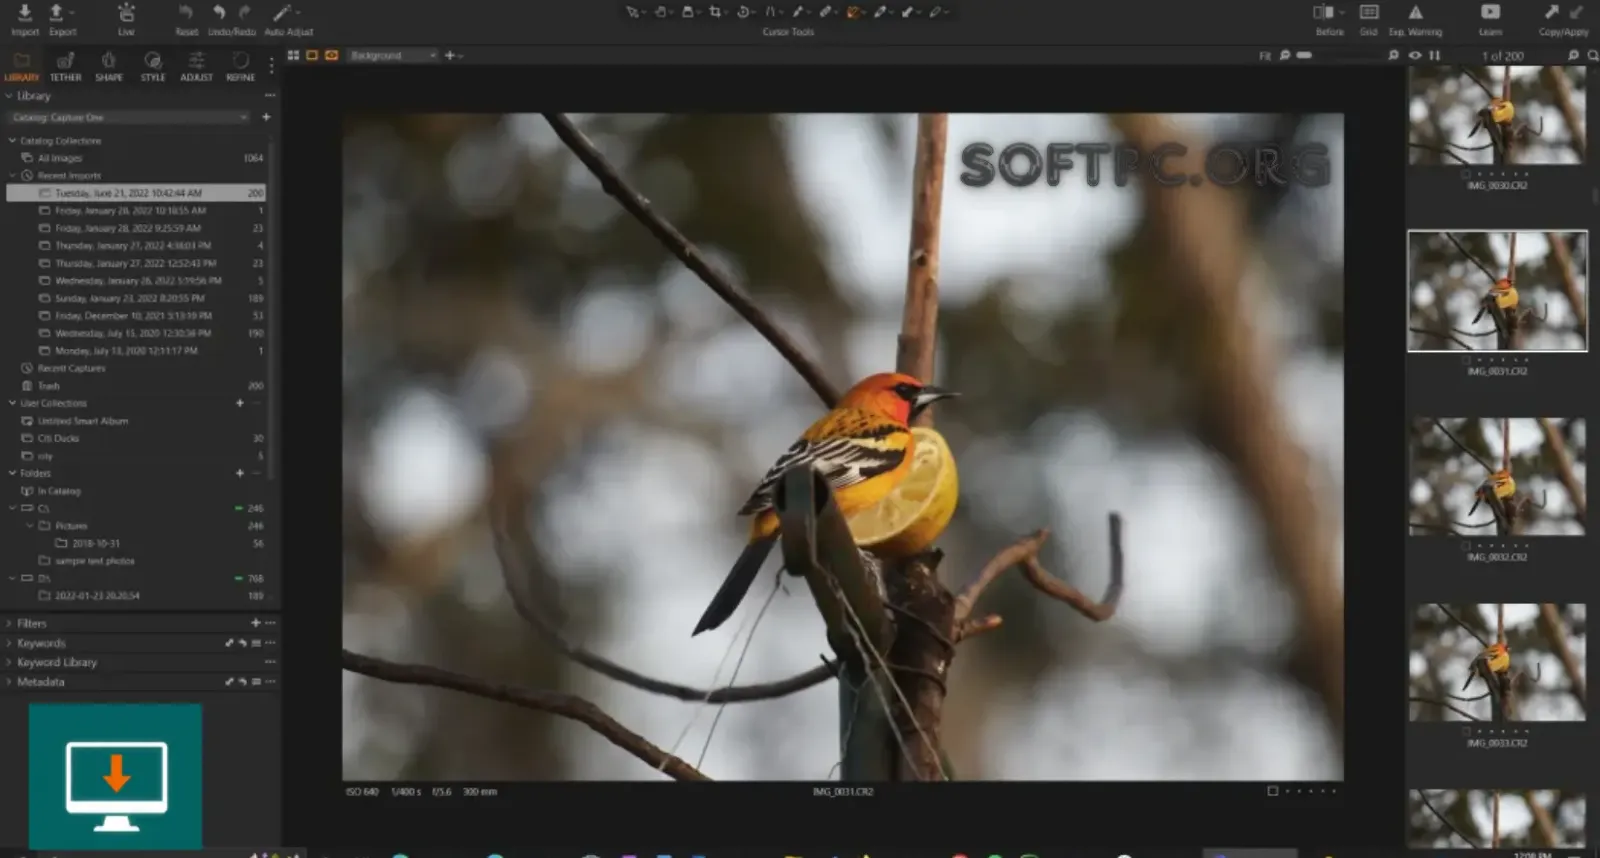
Task: Click the Redo arrow icon
Action: tap(244, 12)
